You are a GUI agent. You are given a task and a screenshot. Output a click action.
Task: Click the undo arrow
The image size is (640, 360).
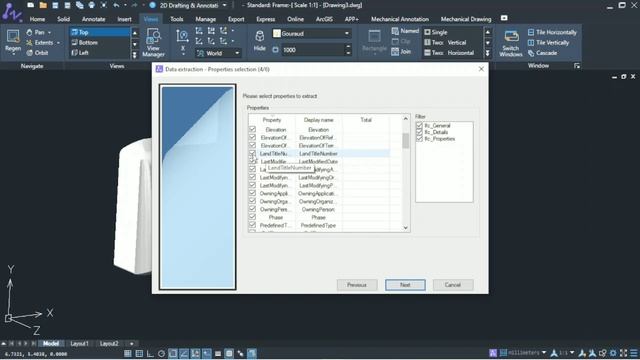(116, 5)
